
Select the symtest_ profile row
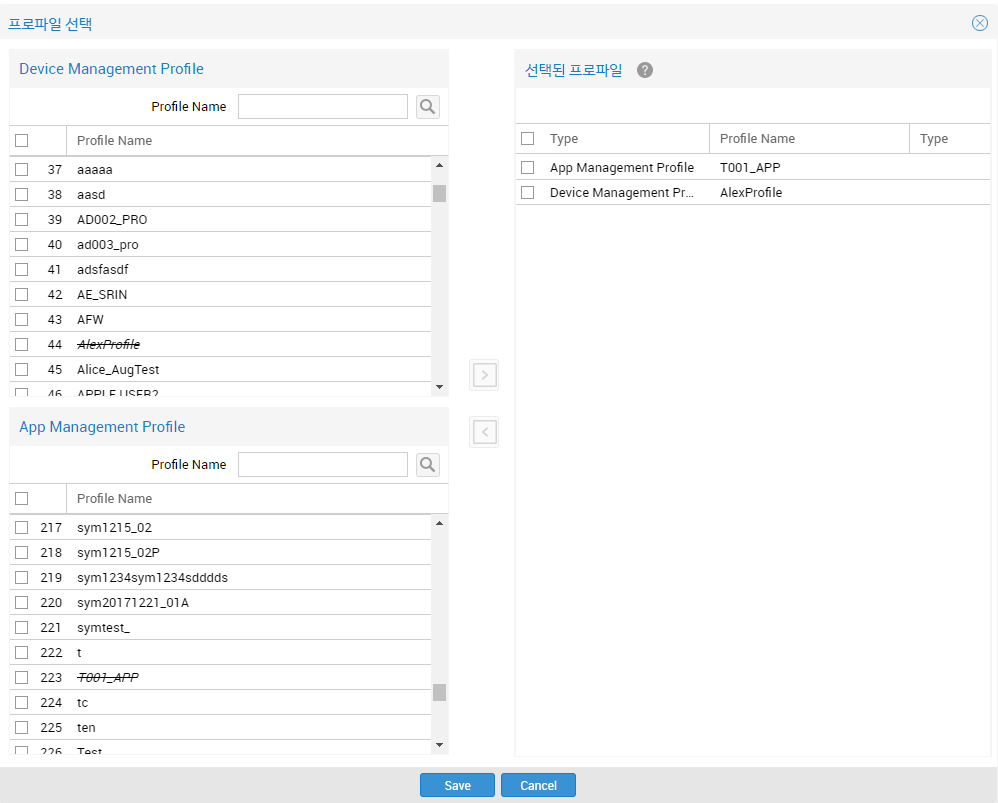tap(103, 628)
